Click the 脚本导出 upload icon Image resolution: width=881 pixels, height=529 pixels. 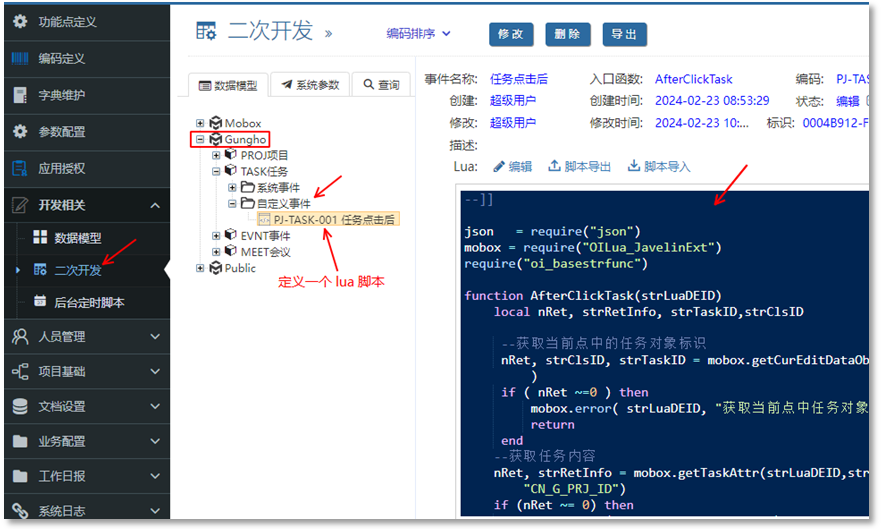[554, 166]
